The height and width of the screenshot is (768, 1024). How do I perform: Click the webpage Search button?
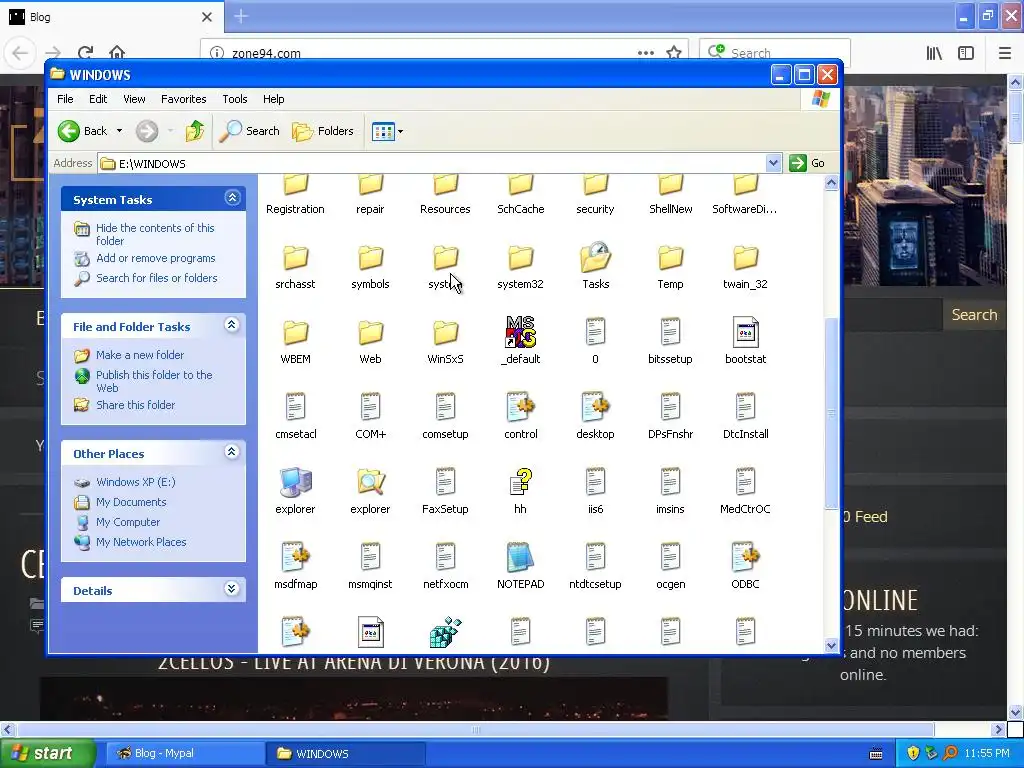(974, 315)
